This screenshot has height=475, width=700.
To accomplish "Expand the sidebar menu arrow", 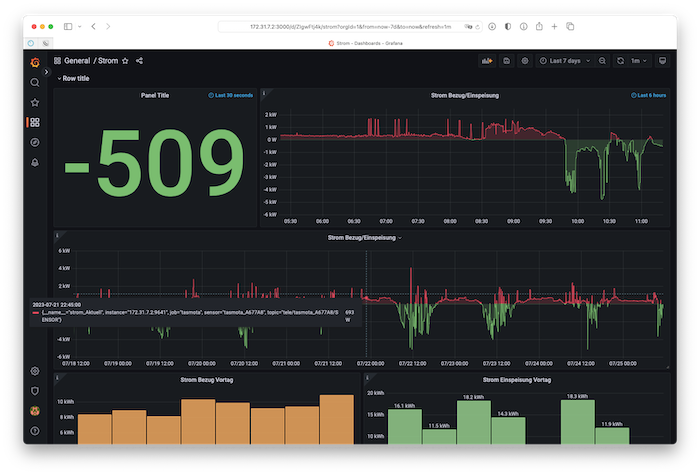I will [46, 72].
